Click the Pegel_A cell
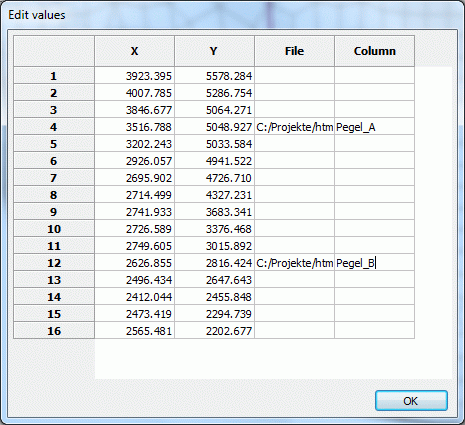This screenshot has width=465, height=425. pos(375,127)
